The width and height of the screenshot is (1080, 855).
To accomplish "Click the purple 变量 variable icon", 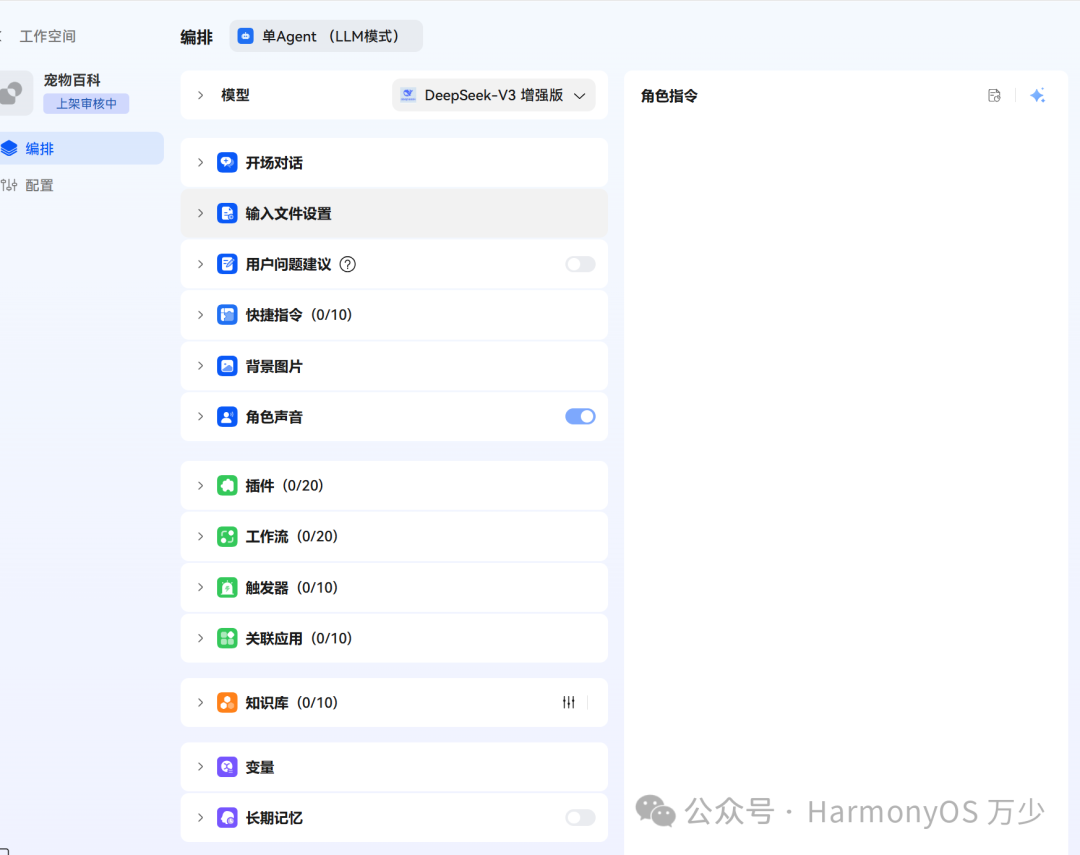I will tap(227, 767).
